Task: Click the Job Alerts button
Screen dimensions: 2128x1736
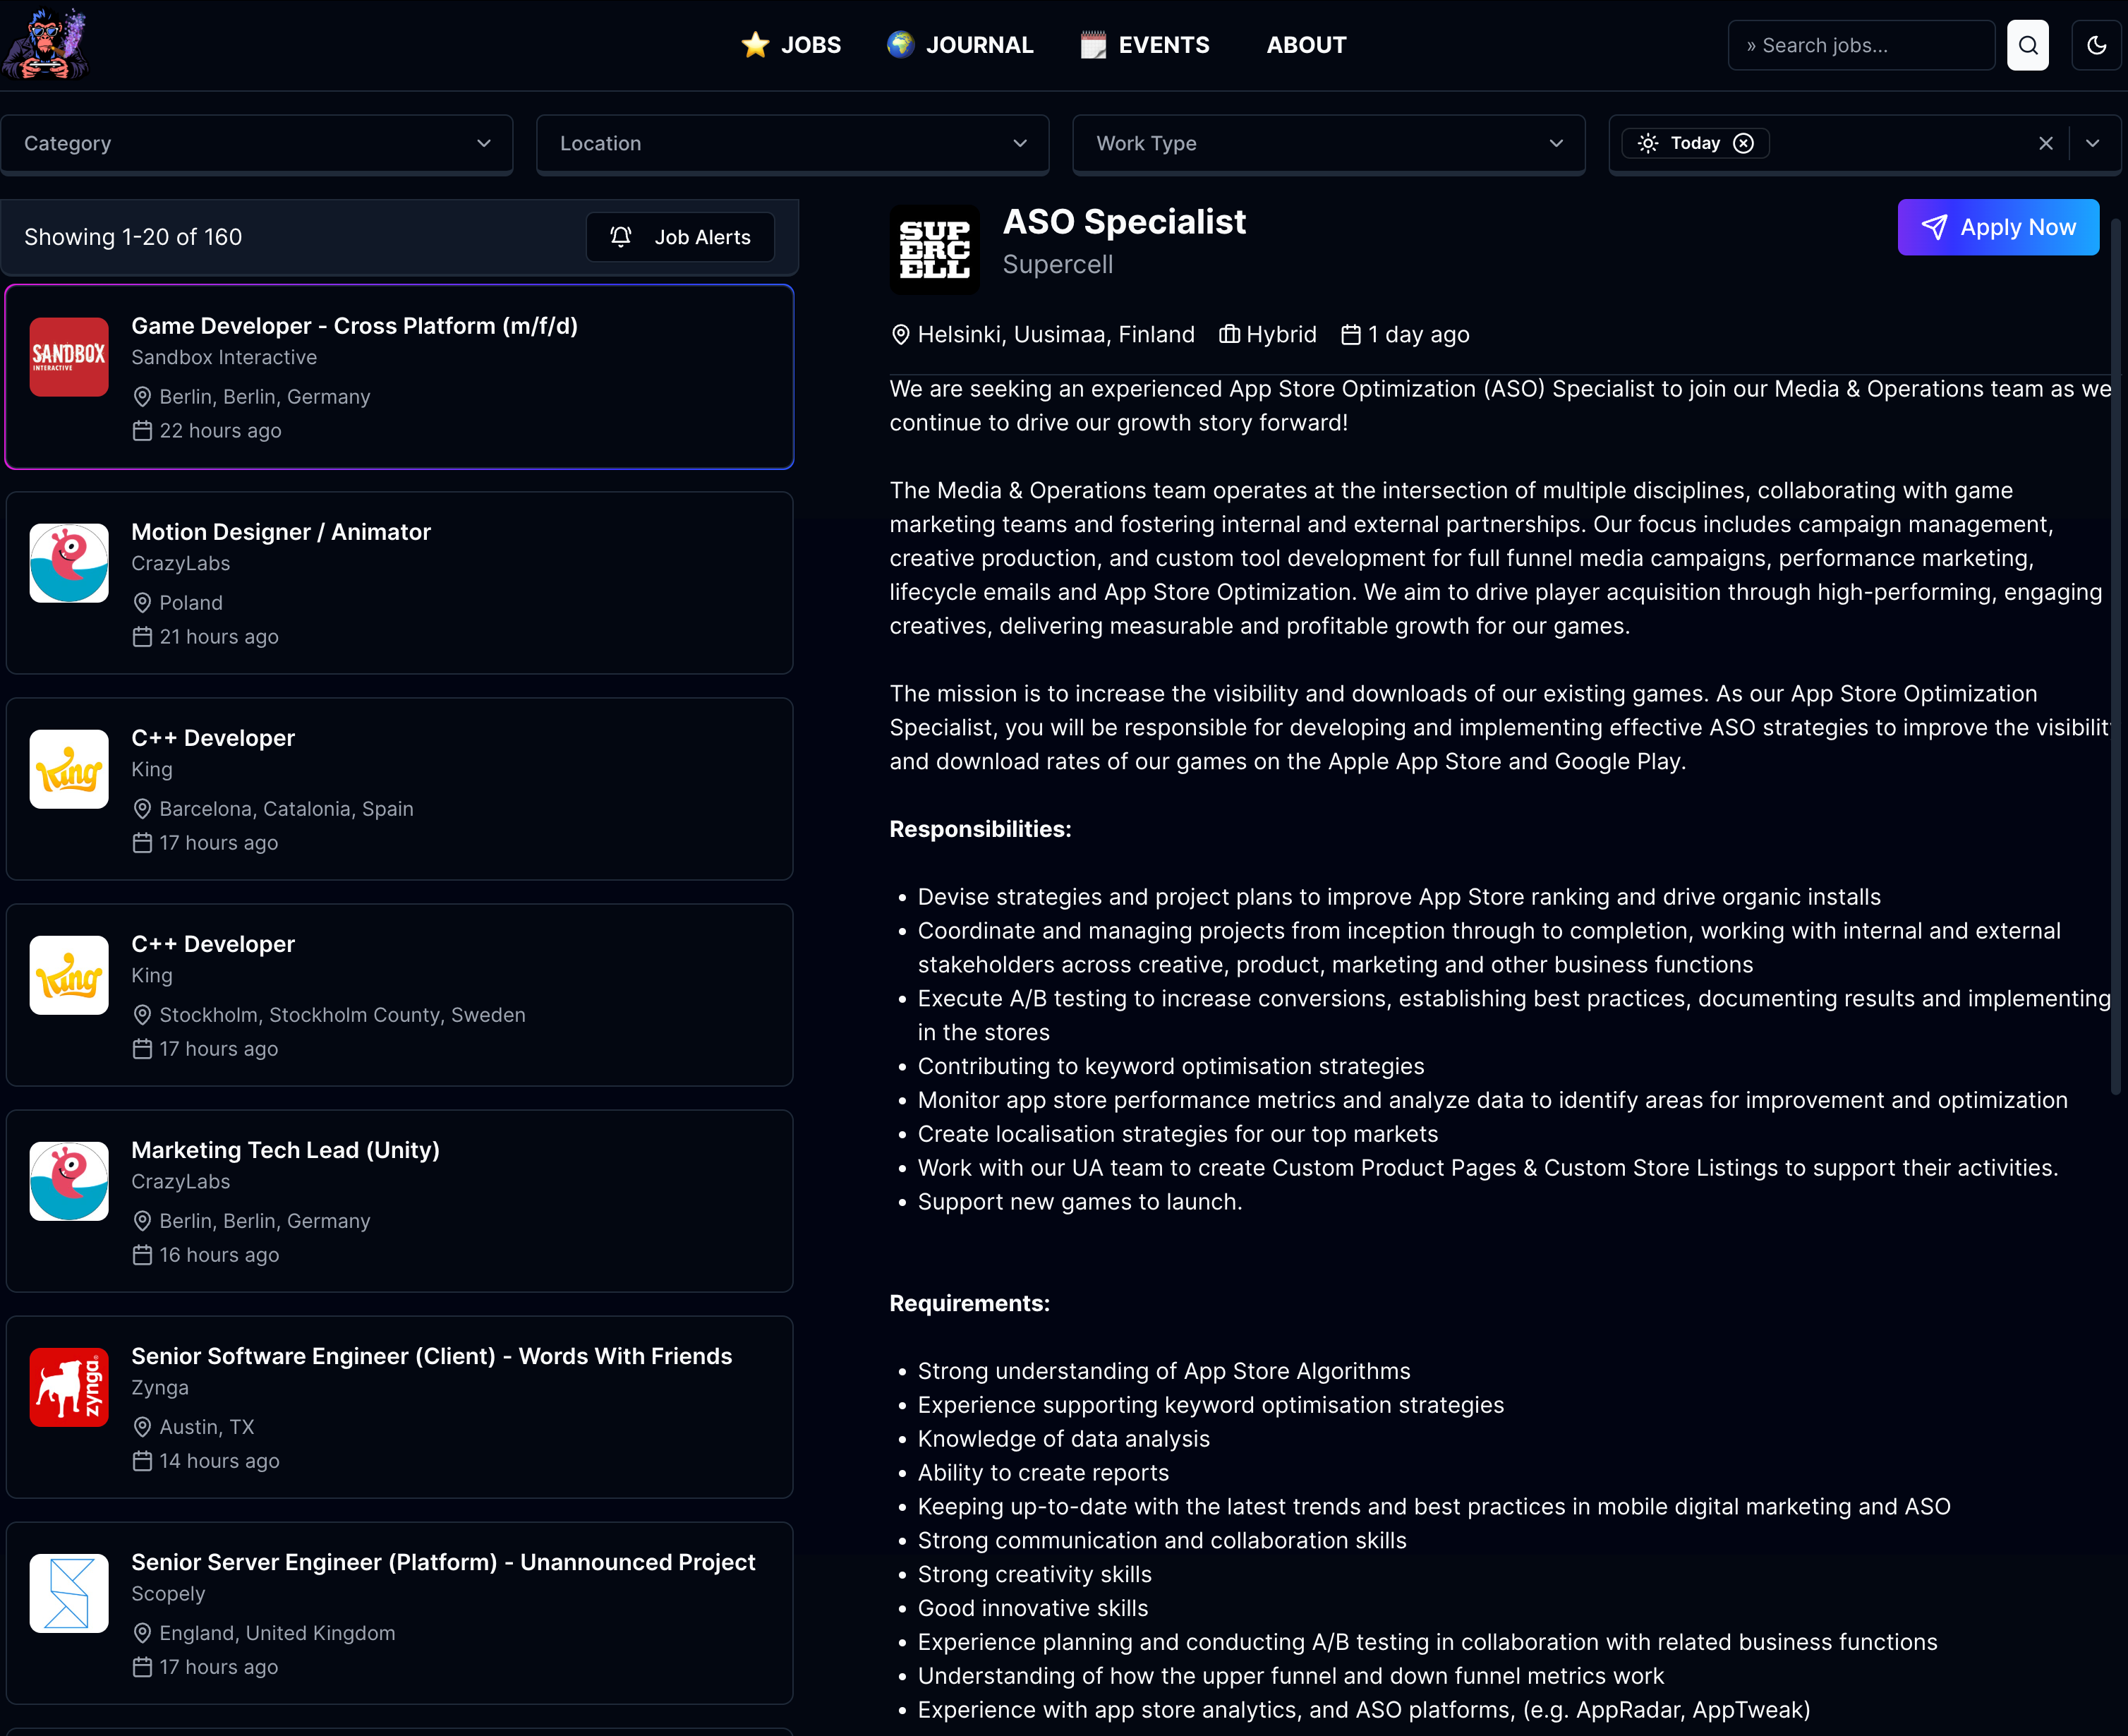Action: point(680,237)
